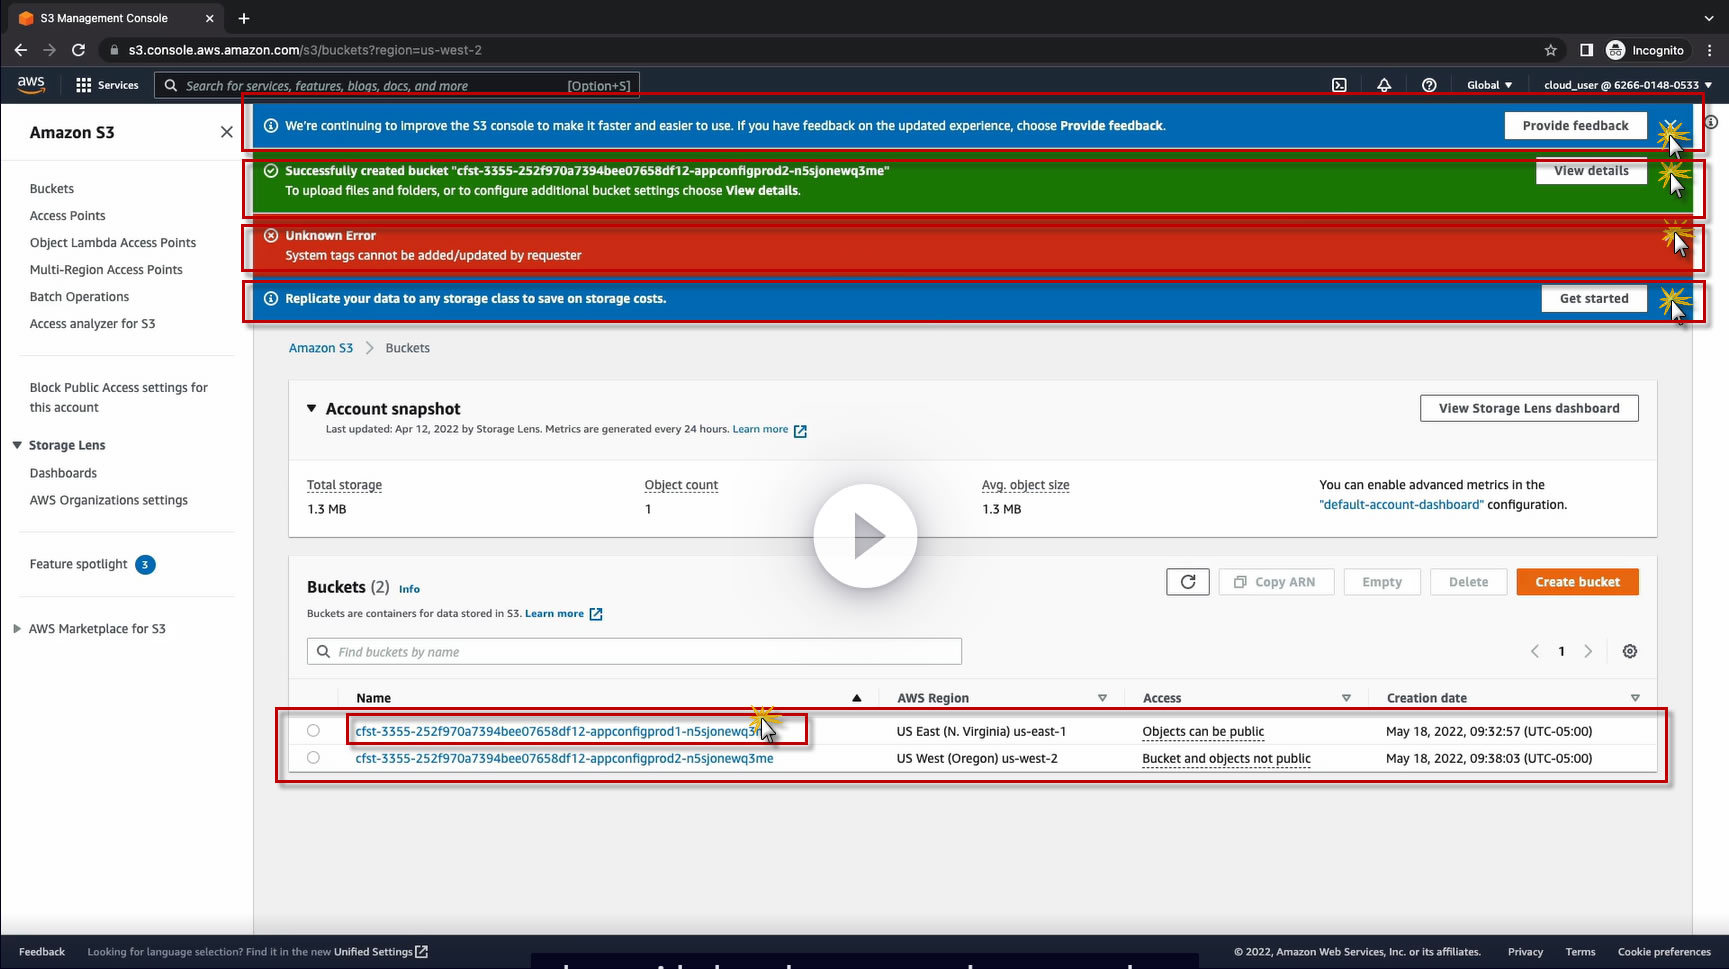Viewport: 1729px width, 969px height.
Task: Close the S3 Management Console tab
Action: pos(209,18)
